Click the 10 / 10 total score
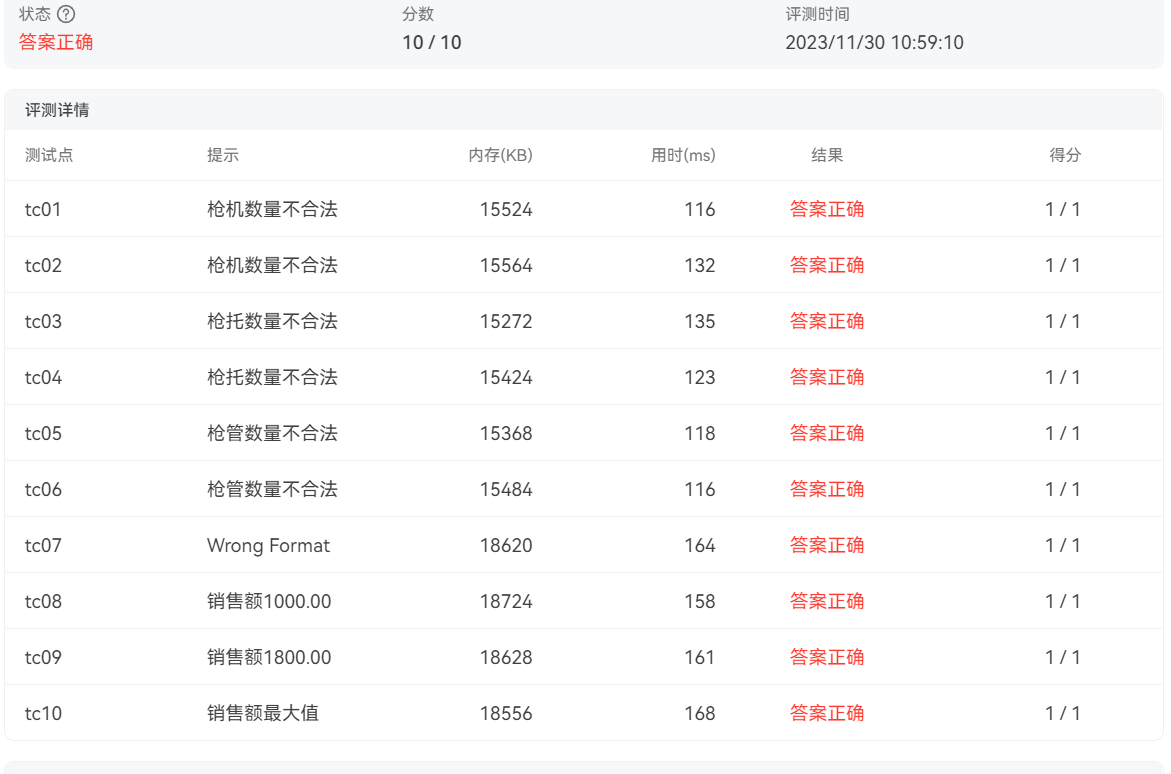 click(x=432, y=42)
